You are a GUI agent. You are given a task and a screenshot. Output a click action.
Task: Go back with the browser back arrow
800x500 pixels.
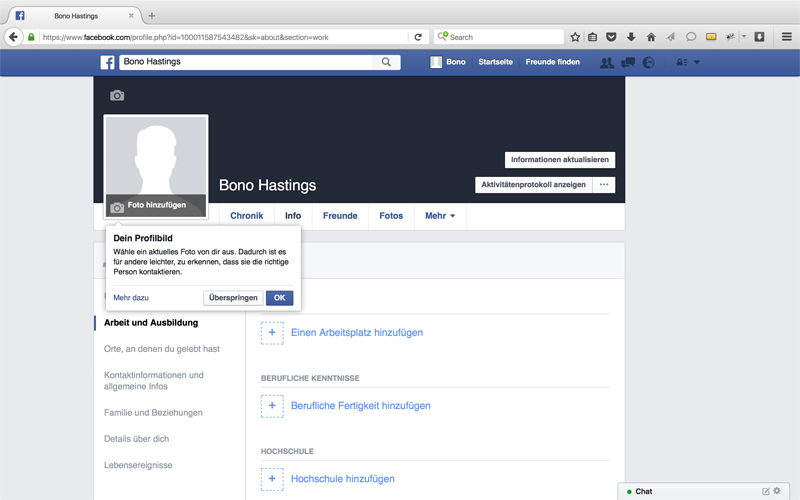(14, 37)
